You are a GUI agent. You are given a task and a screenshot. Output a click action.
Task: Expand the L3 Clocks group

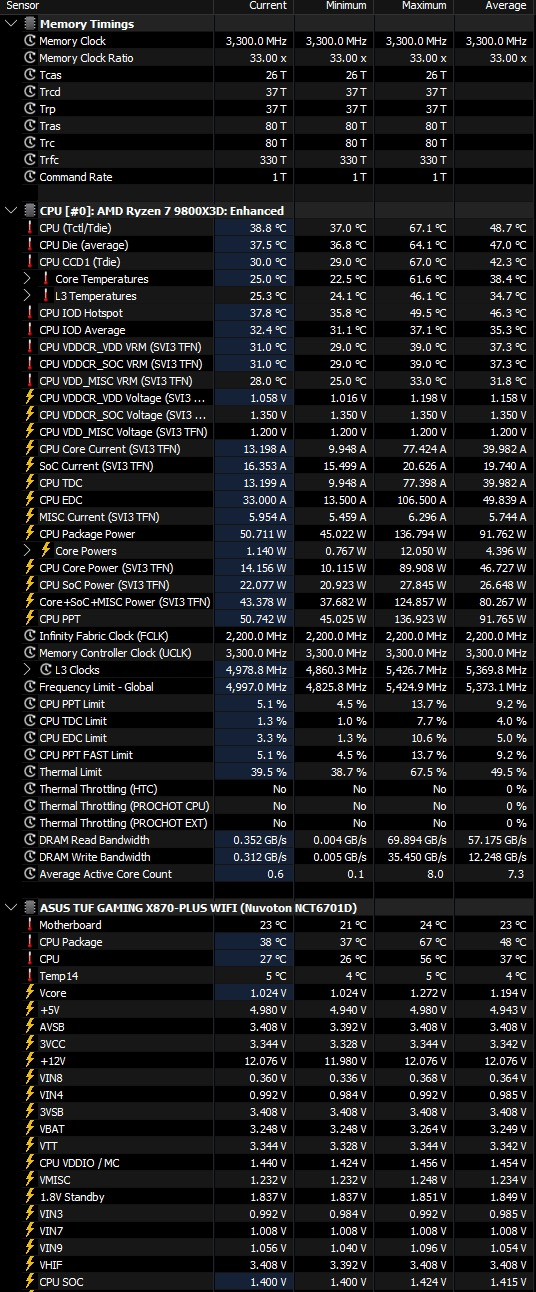coord(27,670)
